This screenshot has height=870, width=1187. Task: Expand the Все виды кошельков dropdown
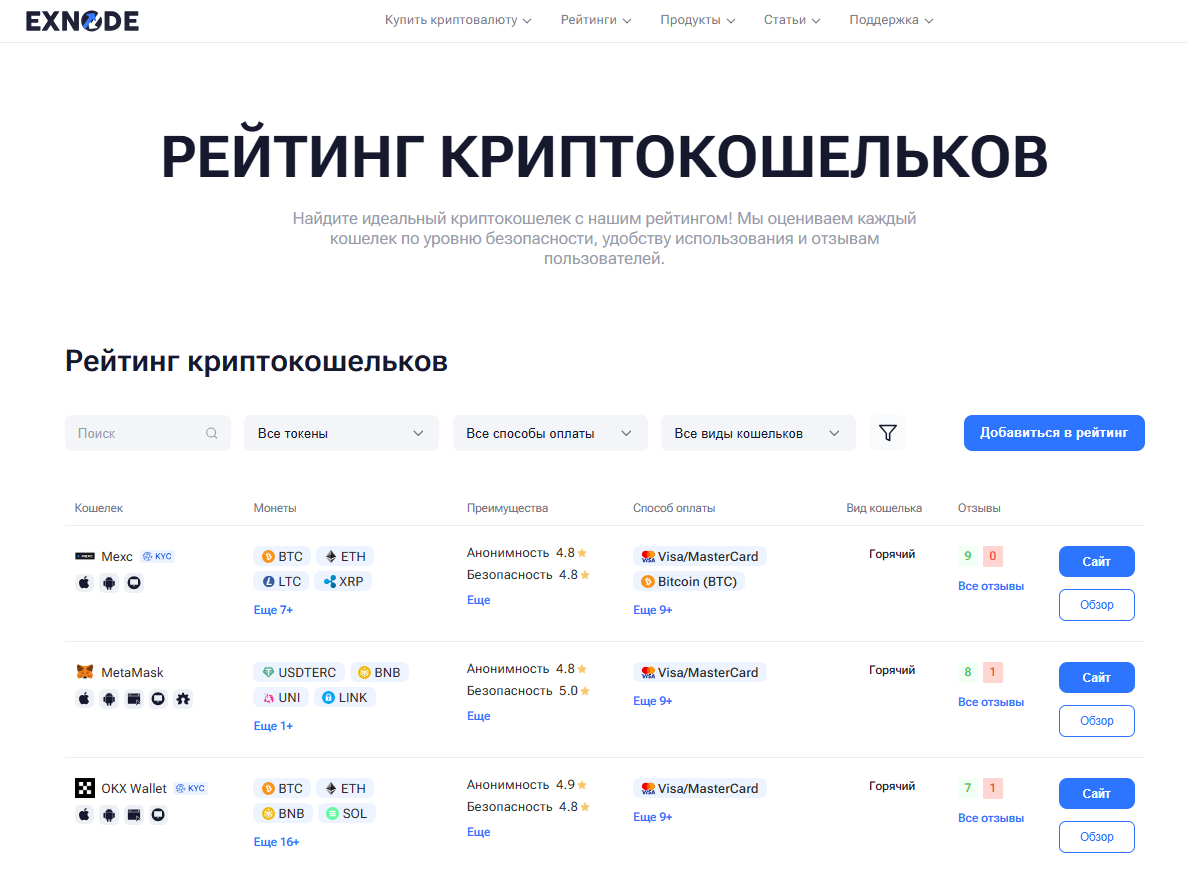(757, 432)
